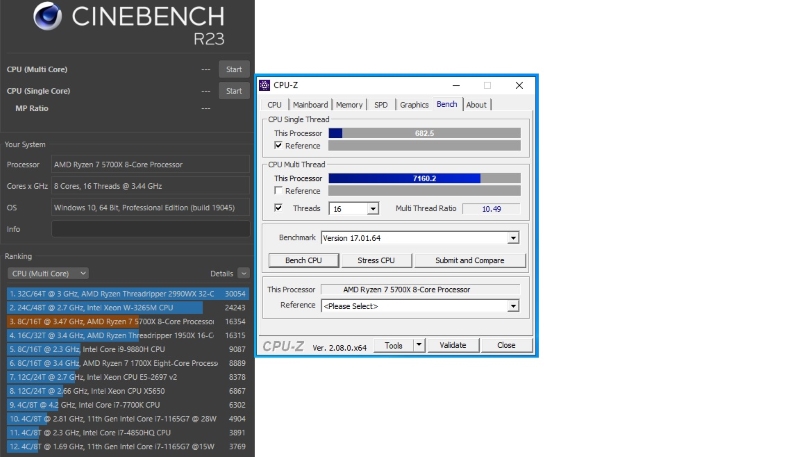Open the Graphics tab
Screen dimensions: 800x457
coord(414,105)
